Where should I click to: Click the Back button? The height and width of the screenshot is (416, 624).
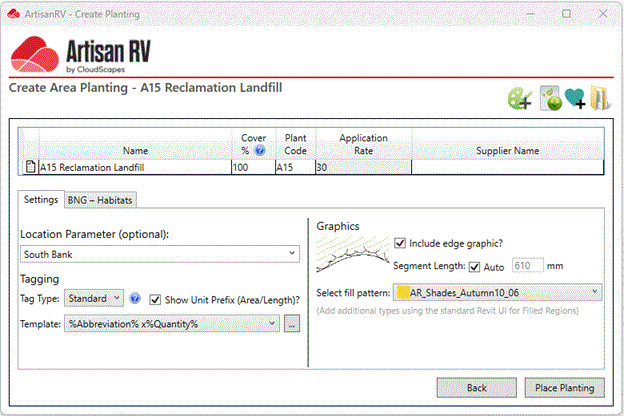[x=476, y=388]
